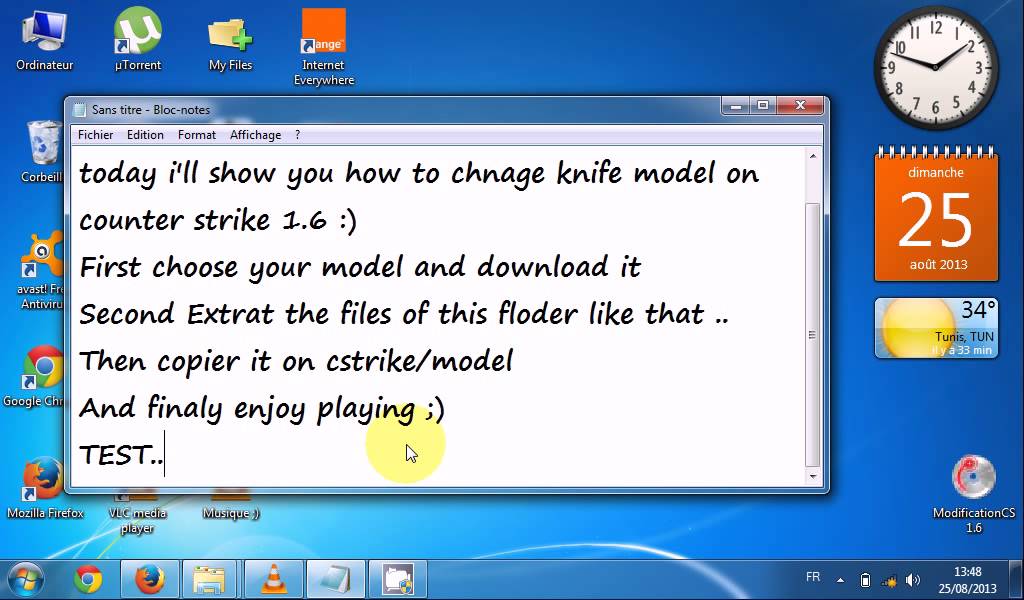The width and height of the screenshot is (1024, 600).
Task: Click the line 'First choose your model'
Action: click(359, 268)
